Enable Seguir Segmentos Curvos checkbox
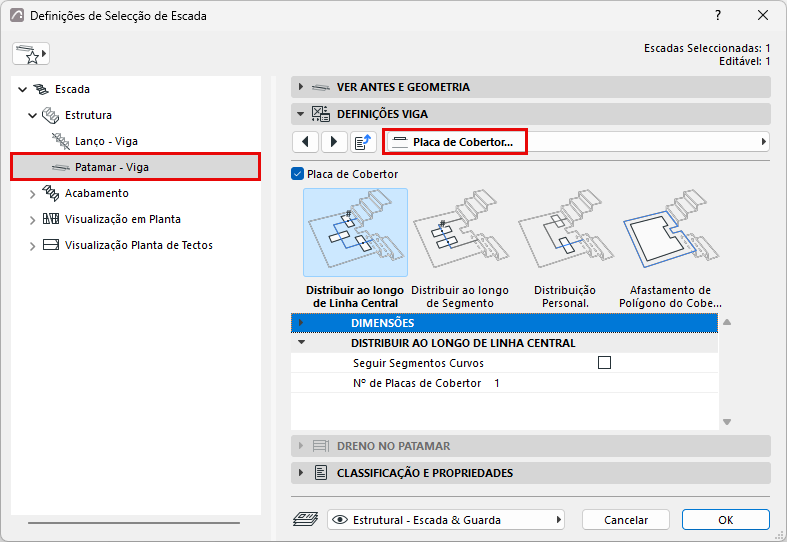The height and width of the screenshot is (542, 787). (x=604, y=362)
